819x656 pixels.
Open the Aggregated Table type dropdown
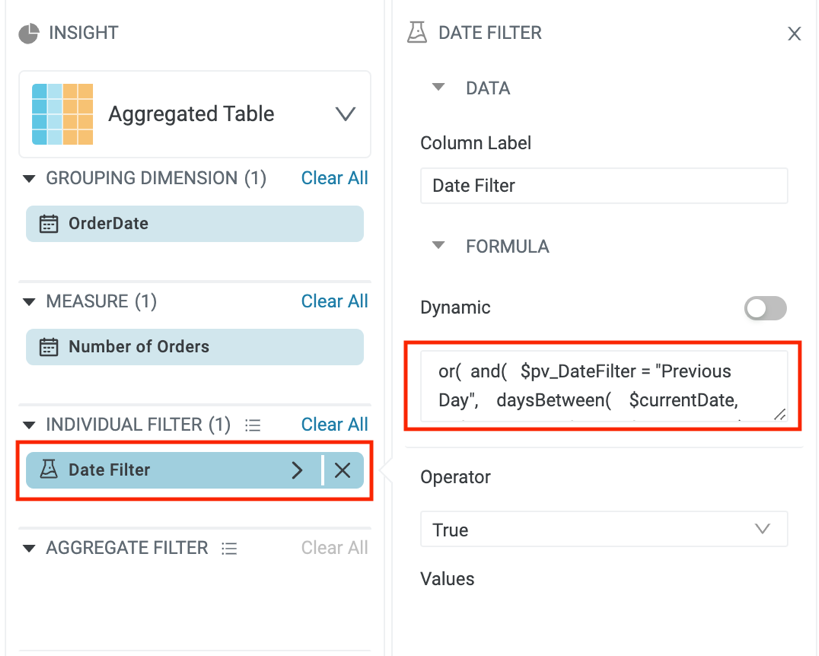coord(345,114)
